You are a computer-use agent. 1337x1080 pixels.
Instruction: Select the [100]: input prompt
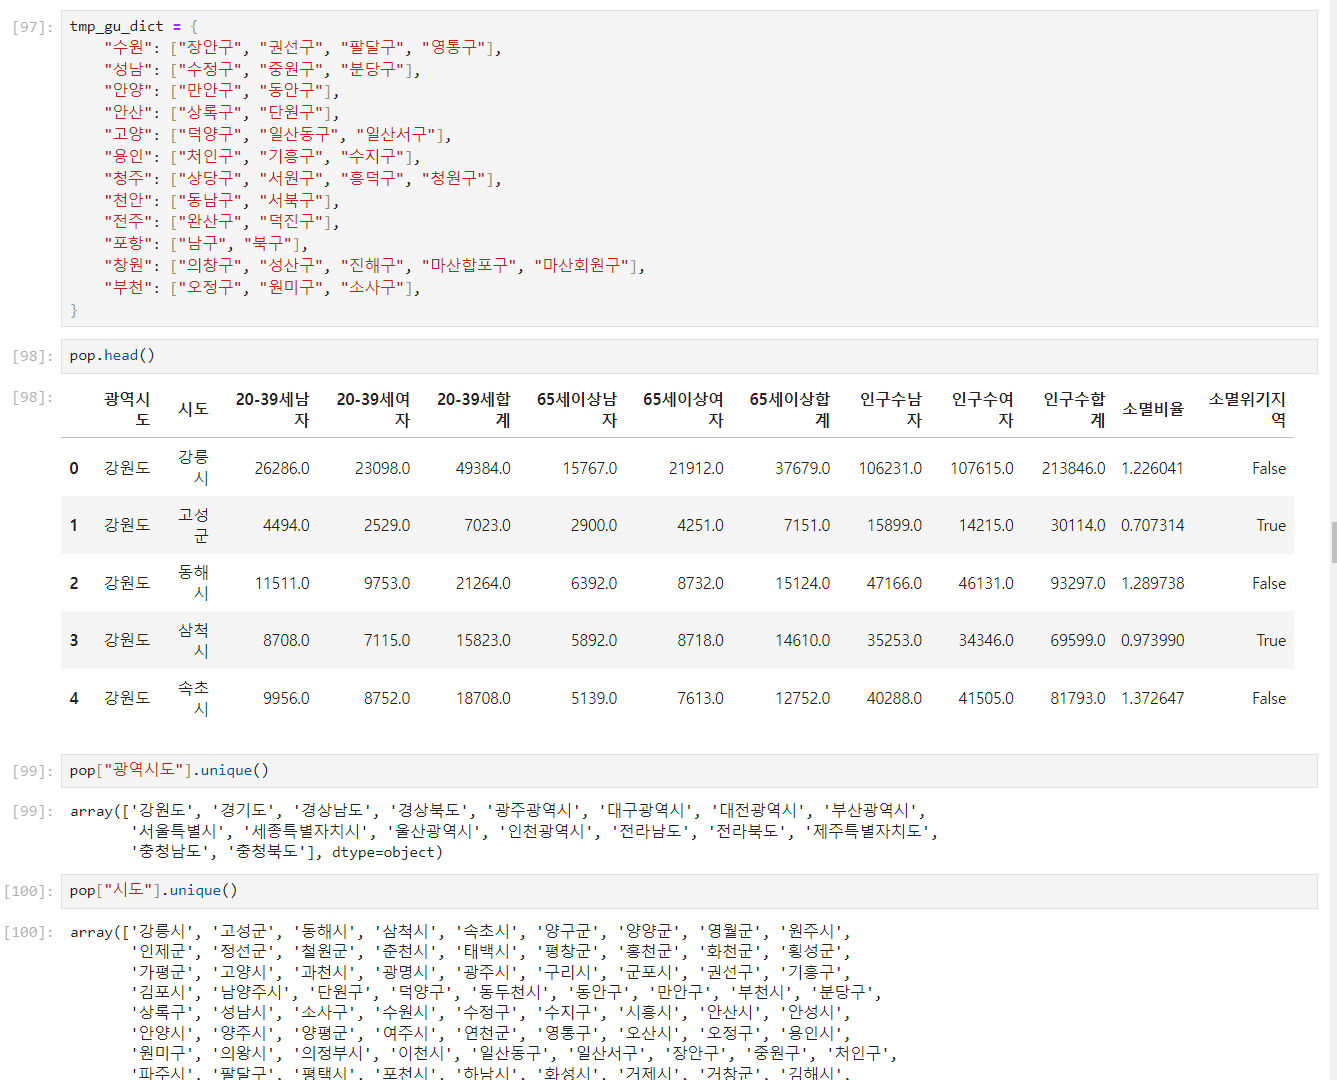pos(28,891)
